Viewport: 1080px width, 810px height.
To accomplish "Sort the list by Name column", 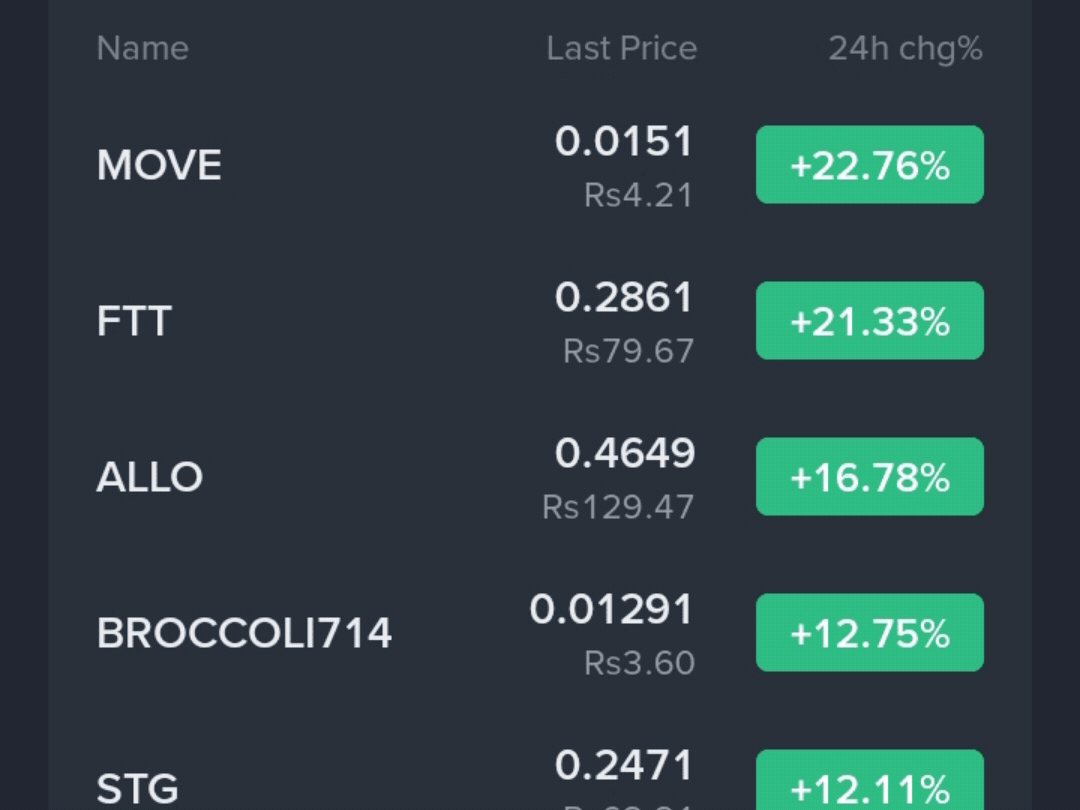I will 143,48.
